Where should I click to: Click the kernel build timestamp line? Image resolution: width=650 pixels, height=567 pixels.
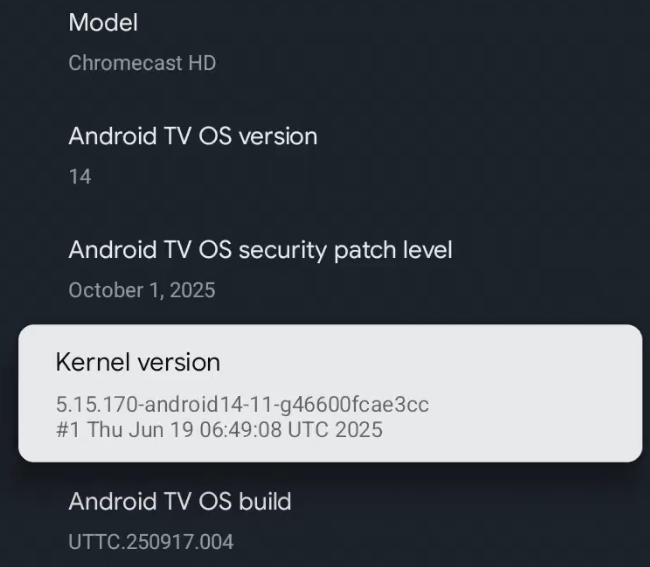click(x=219, y=431)
